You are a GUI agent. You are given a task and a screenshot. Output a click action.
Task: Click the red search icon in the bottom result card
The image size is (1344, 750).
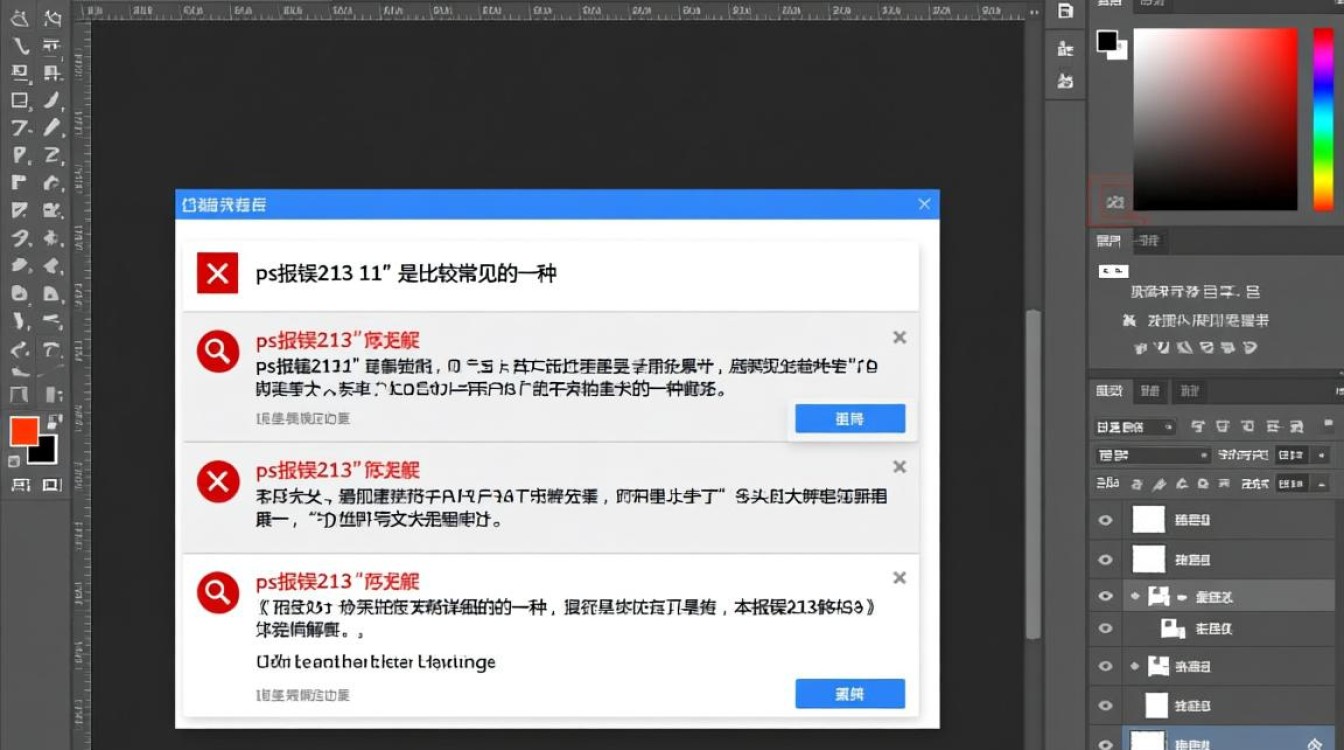coord(217,592)
